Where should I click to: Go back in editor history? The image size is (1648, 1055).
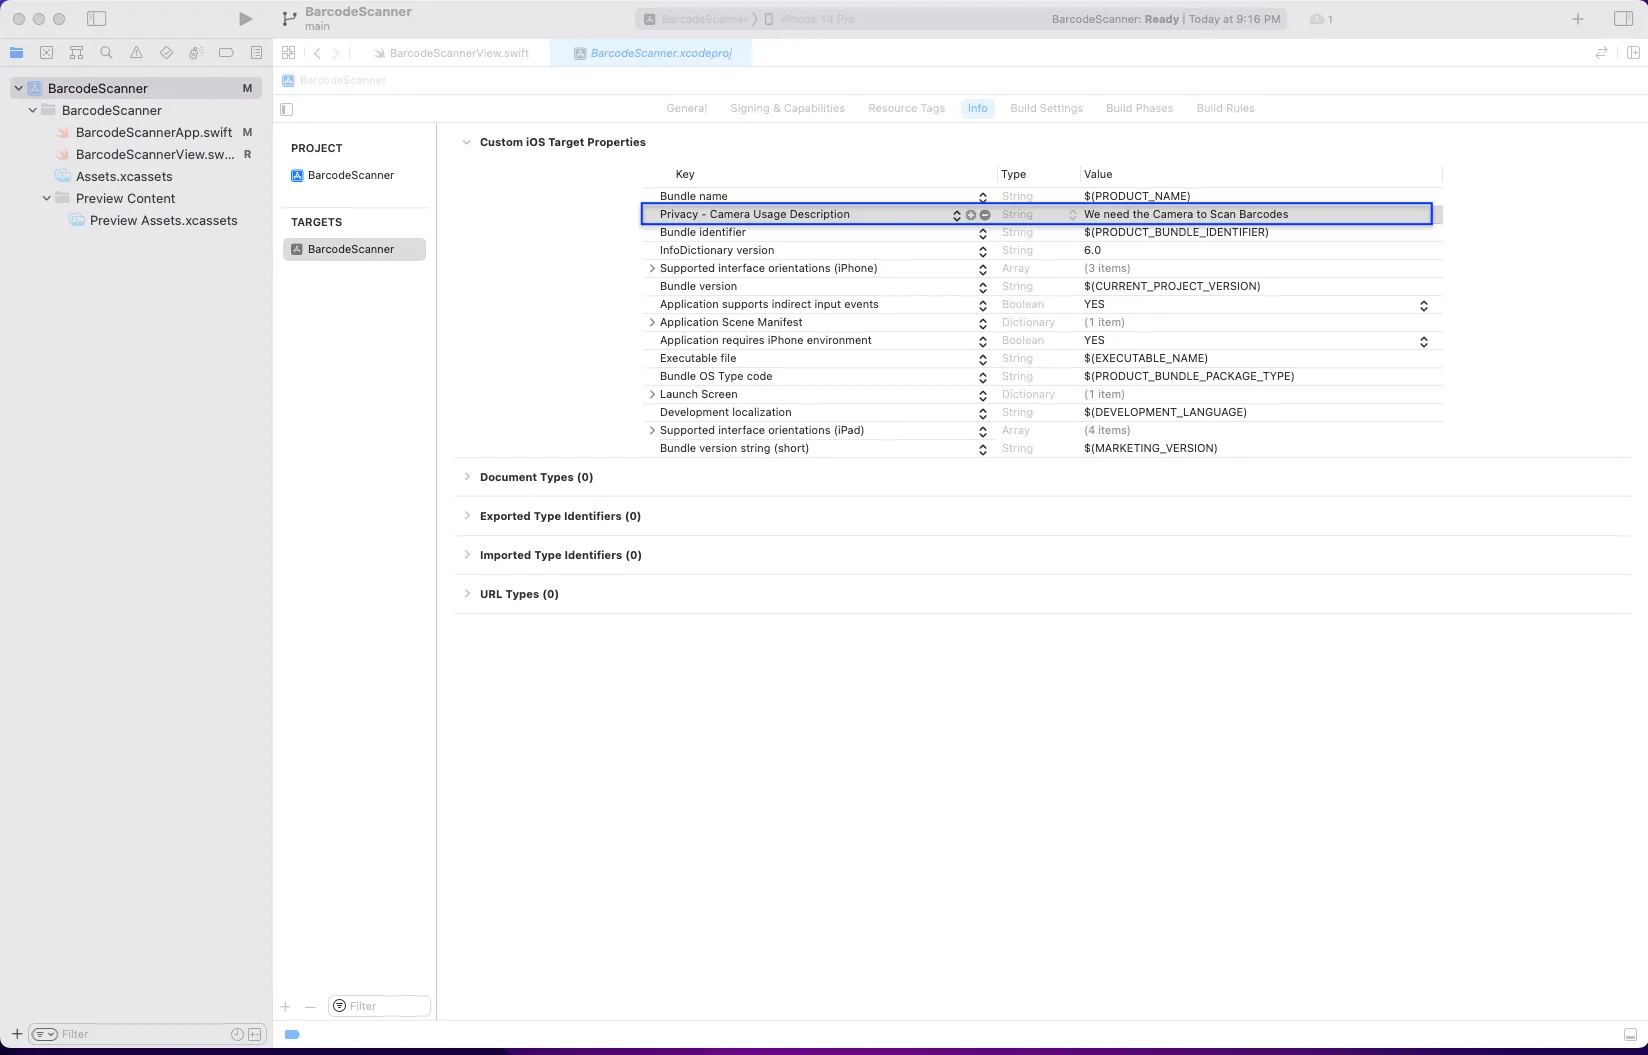tap(317, 53)
